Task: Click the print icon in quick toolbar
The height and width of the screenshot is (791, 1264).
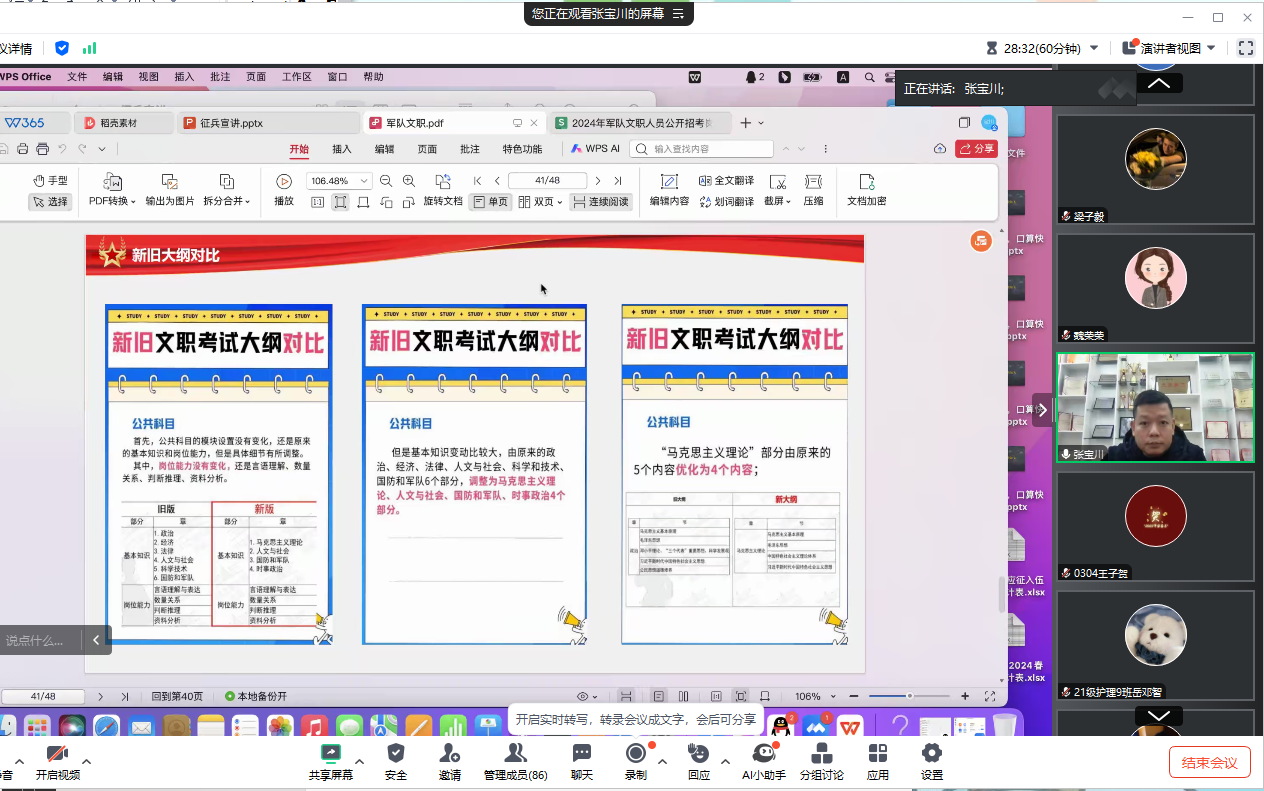Action: point(42,149)
